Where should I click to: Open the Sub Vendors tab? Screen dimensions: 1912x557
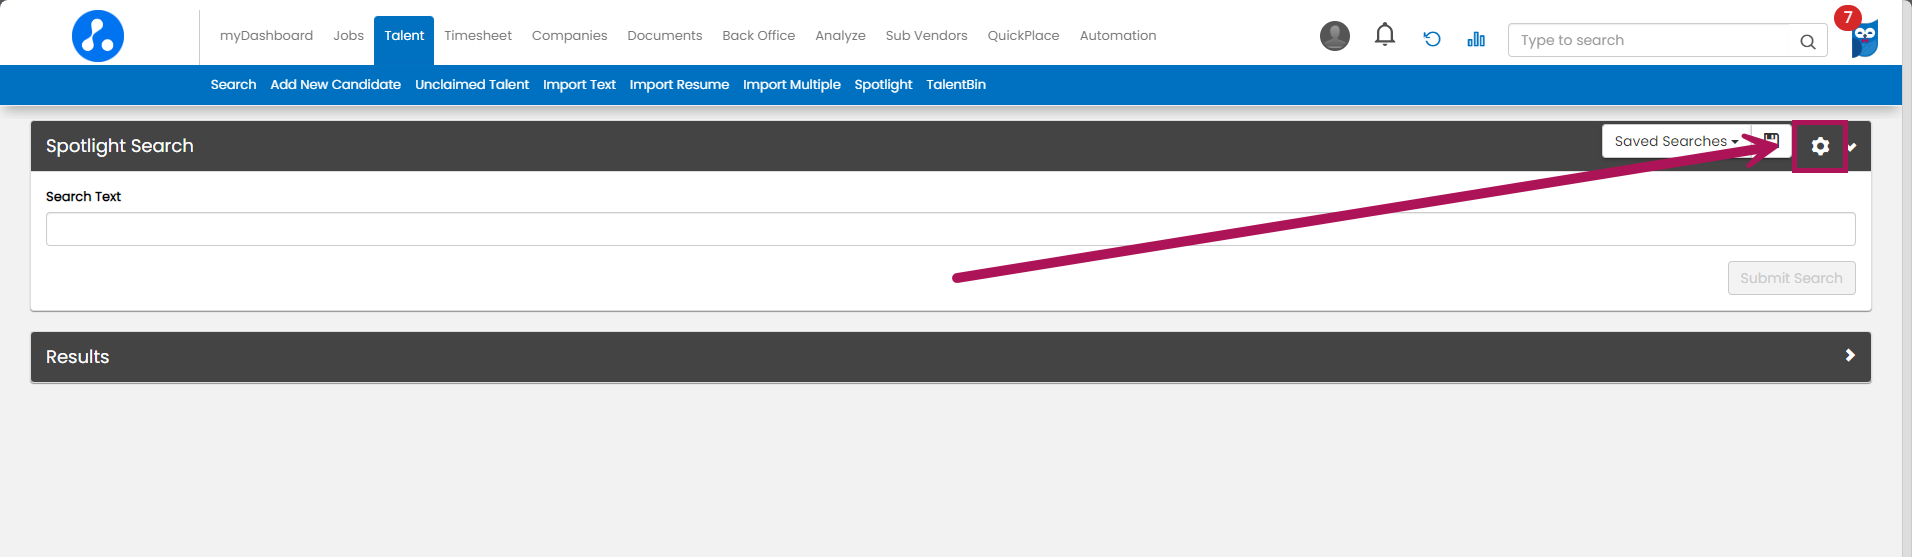(926, 36)
